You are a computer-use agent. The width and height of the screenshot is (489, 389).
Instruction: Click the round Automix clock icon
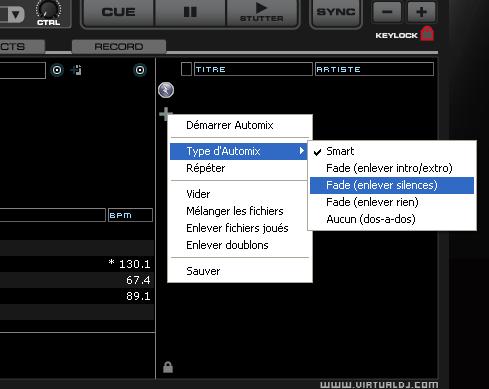coord(166,90)
